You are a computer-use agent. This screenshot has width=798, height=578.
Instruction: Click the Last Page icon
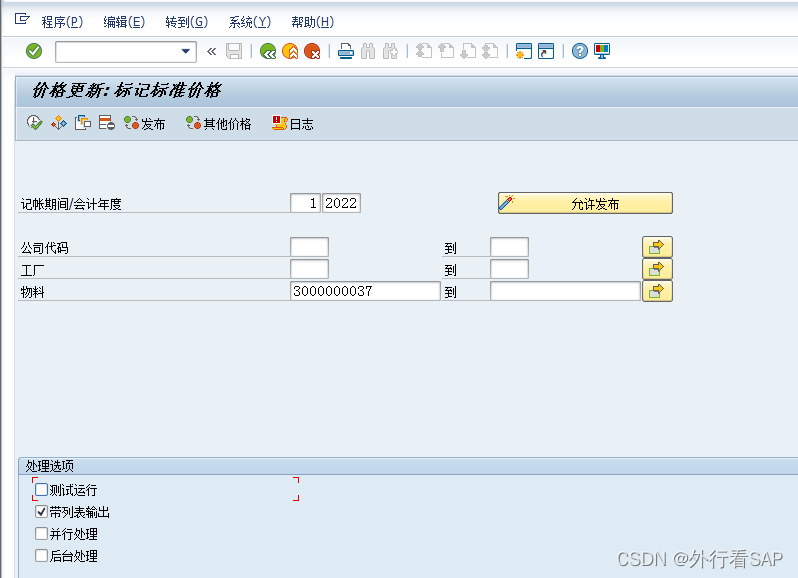click(x=490, y=51)
